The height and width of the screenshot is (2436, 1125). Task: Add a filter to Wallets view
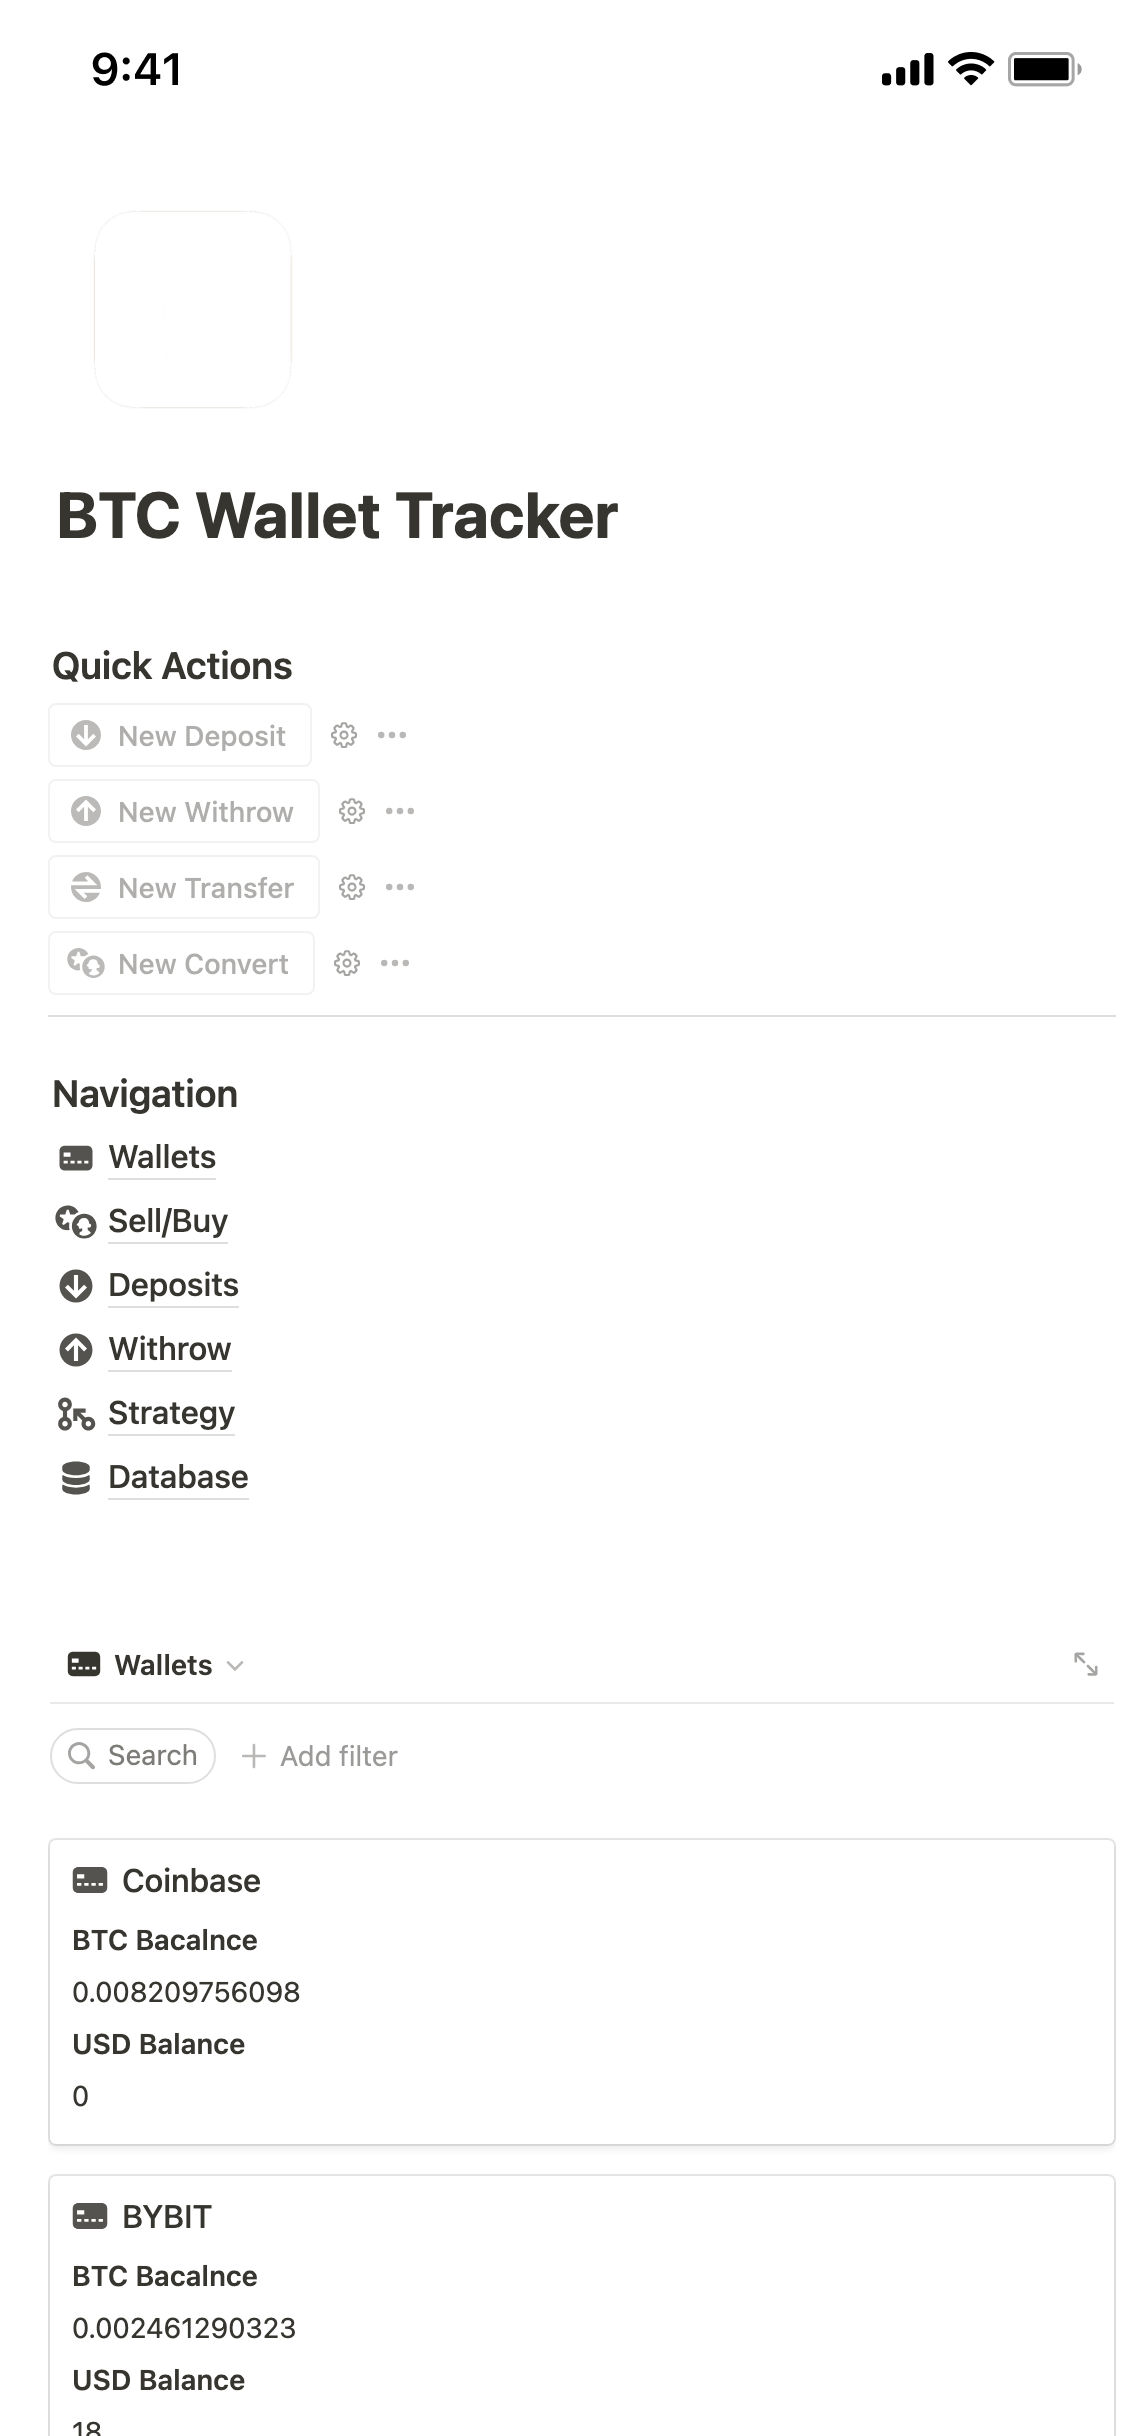coord(320,1756)
